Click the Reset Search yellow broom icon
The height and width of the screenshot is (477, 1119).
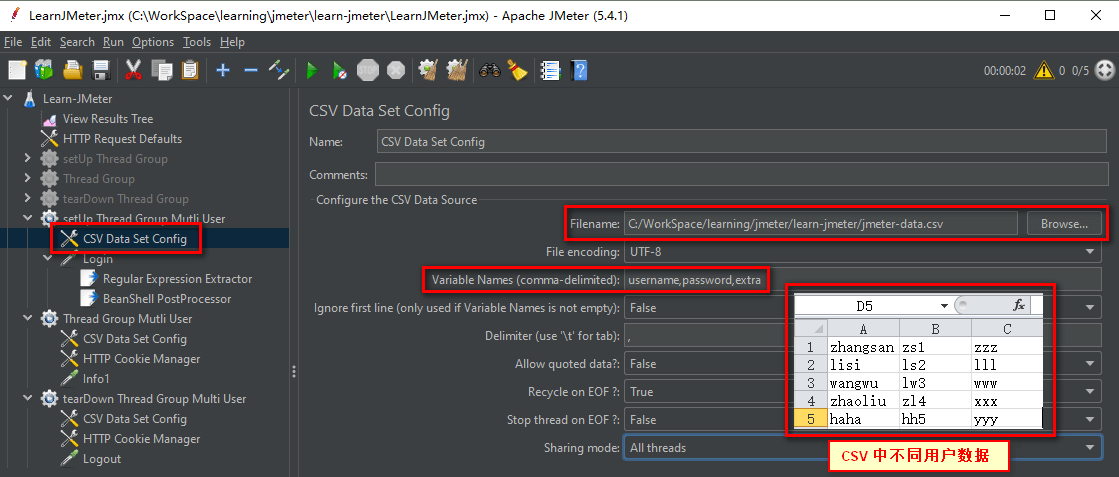click(x=517, y=70)
